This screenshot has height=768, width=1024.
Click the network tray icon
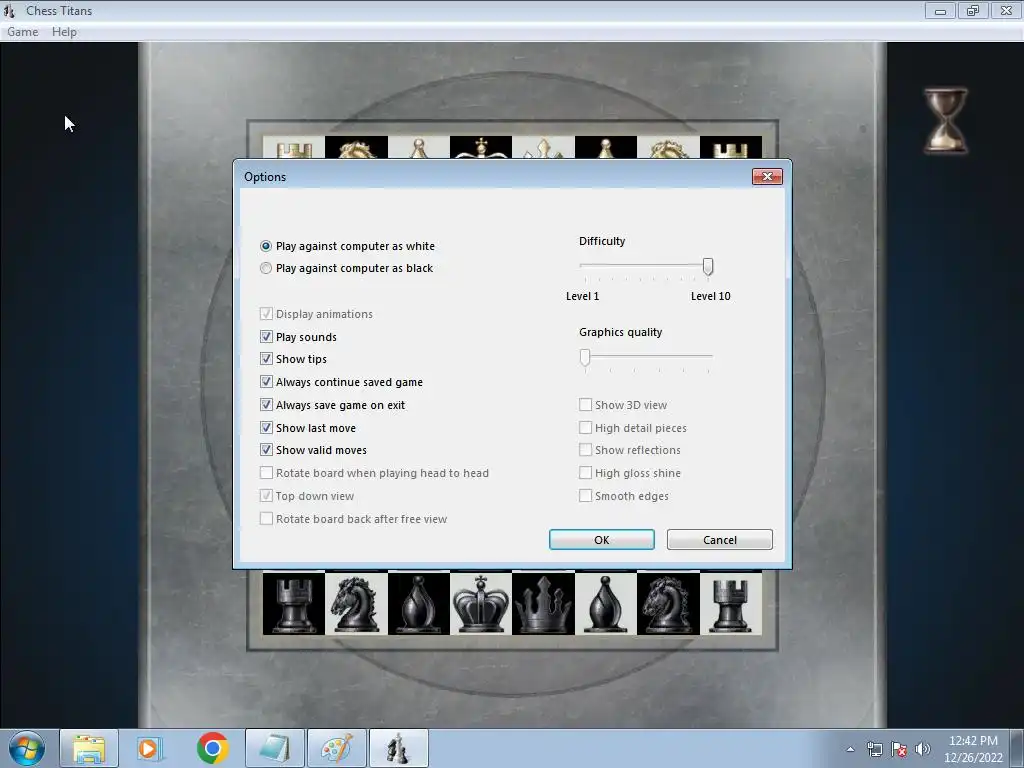pyautogui.click(x=874, y=749)
